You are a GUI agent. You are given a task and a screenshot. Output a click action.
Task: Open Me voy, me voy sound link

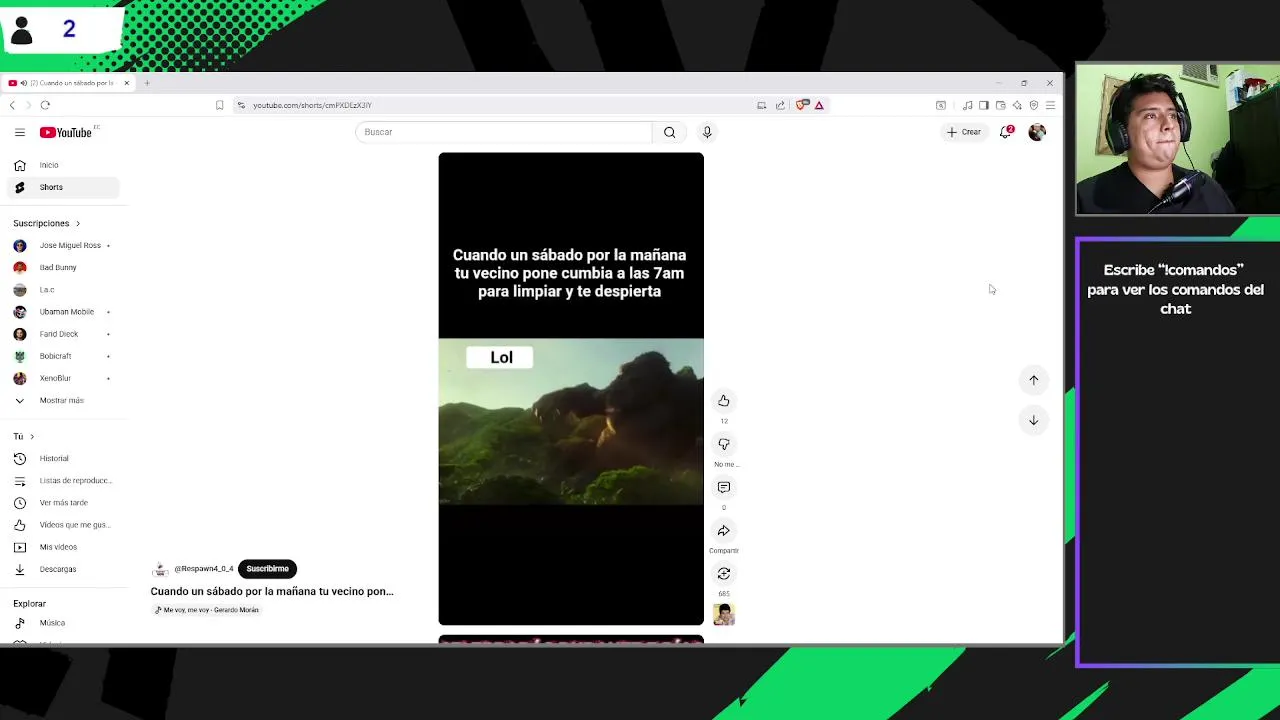pos(208,610)
